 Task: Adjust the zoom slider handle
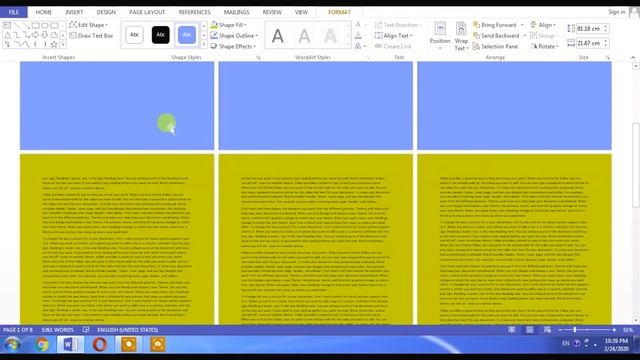[575, 330]
